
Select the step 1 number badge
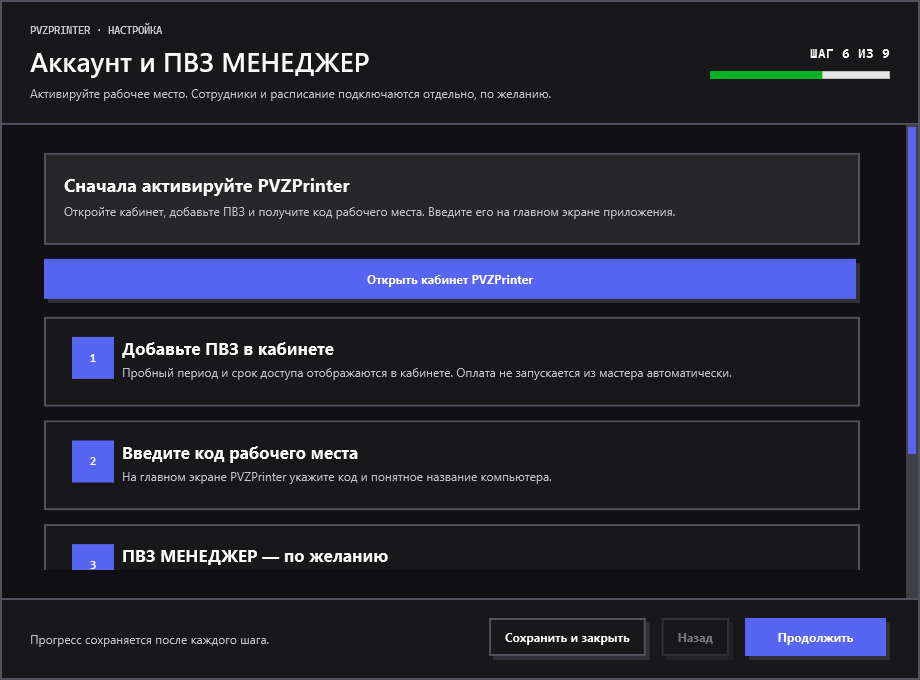pyautogui.click(x=93, y=358)
